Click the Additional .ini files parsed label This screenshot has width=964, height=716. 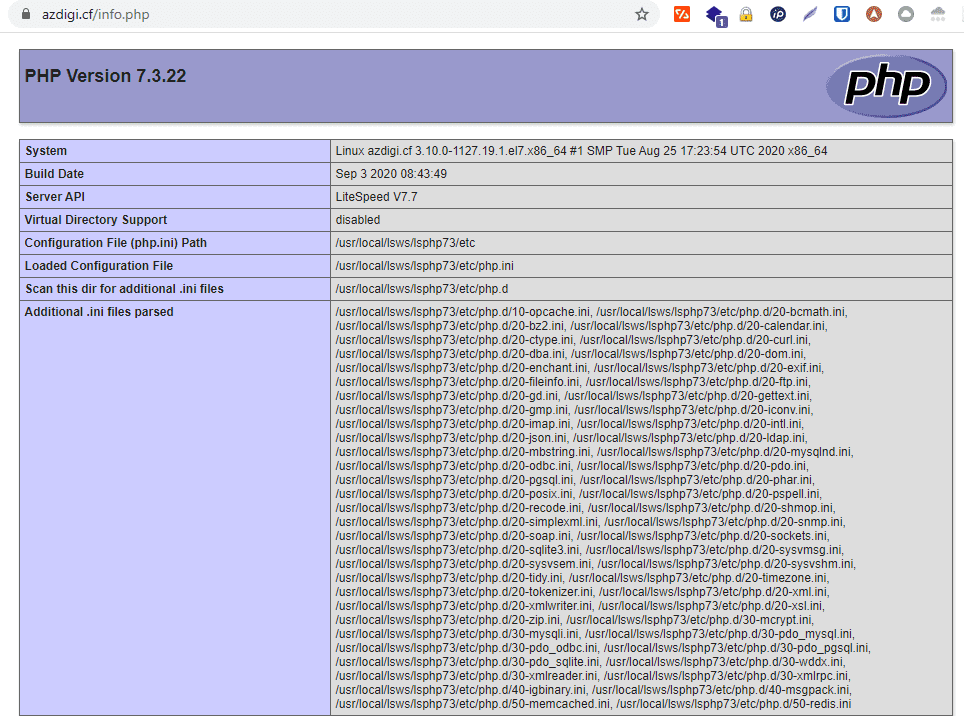pyautogui.click(x=99, y=312)
